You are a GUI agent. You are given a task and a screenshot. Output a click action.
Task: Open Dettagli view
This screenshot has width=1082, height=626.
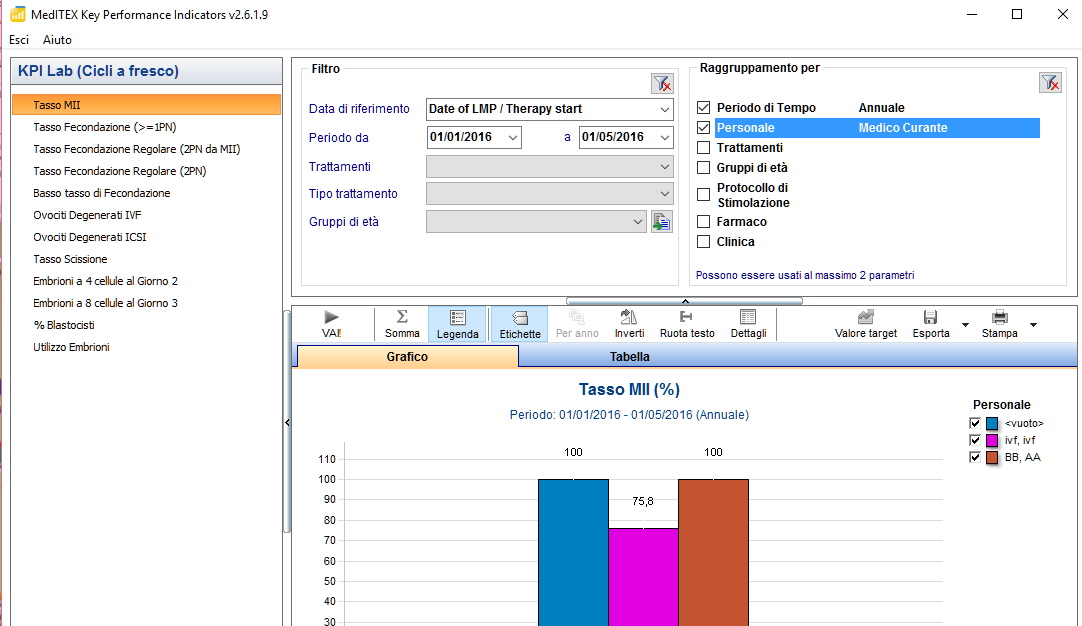[x=748, y=324]
